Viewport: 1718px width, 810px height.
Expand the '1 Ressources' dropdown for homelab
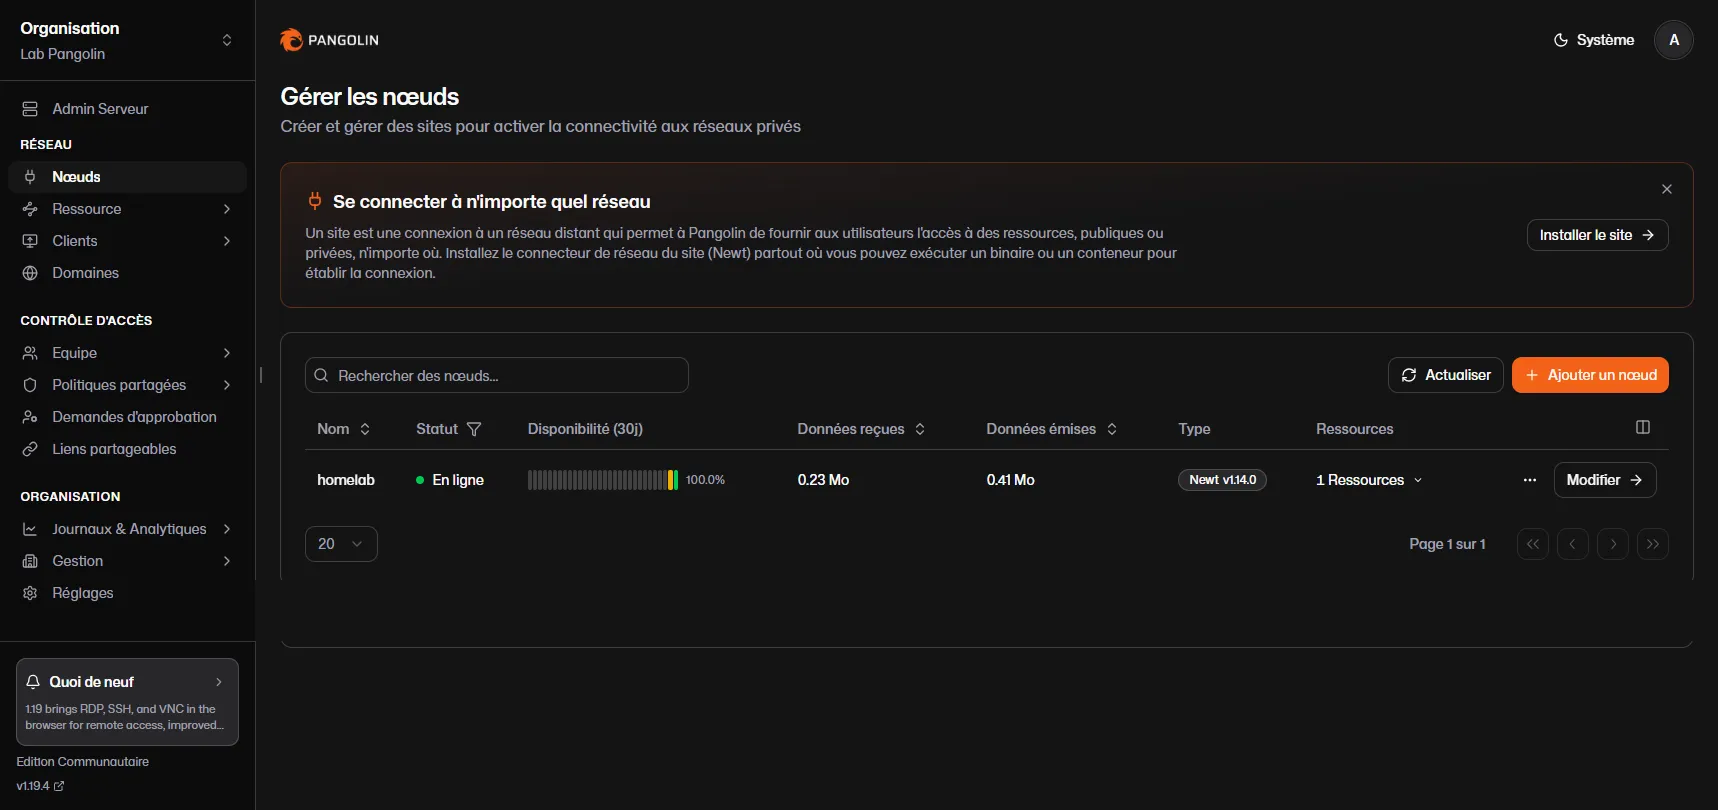click(1369, 480)
